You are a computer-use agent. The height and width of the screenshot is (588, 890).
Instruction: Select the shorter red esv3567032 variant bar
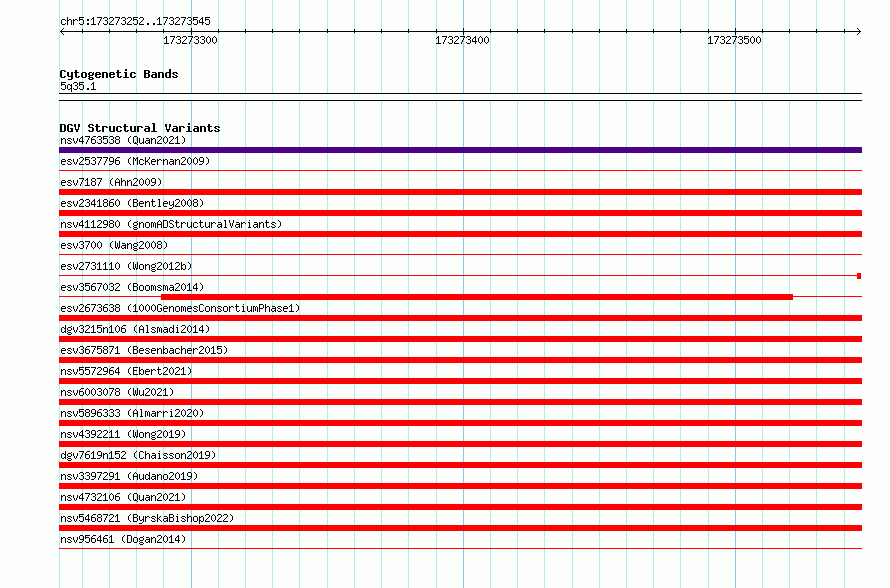(x=477, y=297)
